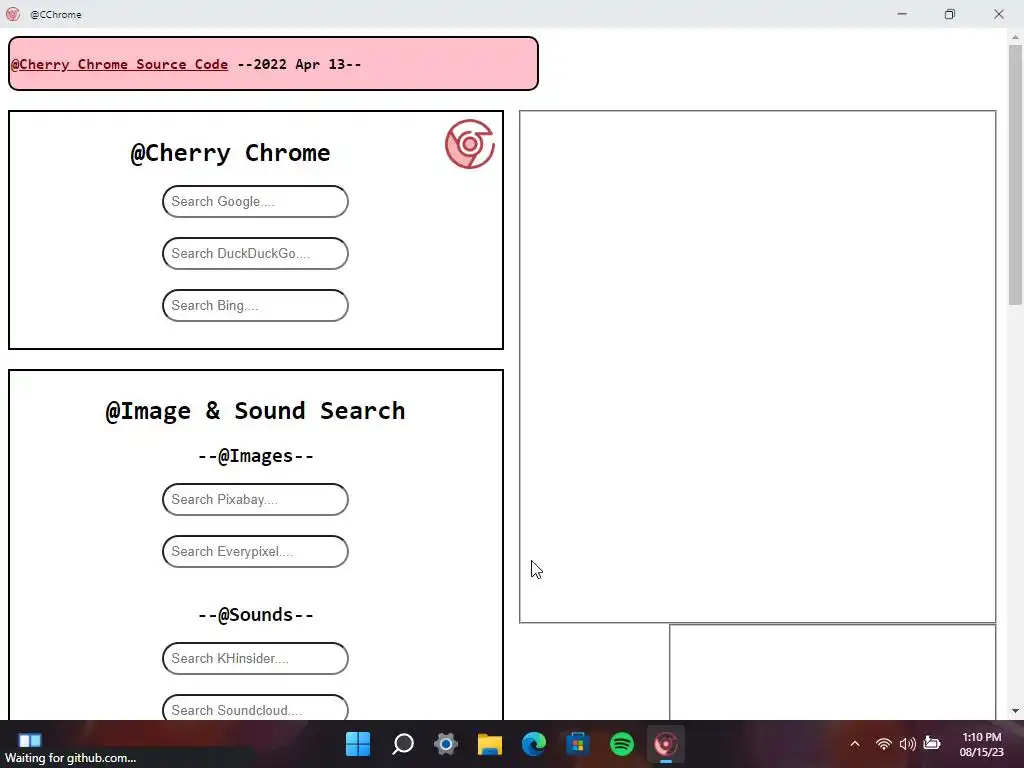Open the taskbar widgets icon
1024x768 pixels.
[x=29, y=740]
